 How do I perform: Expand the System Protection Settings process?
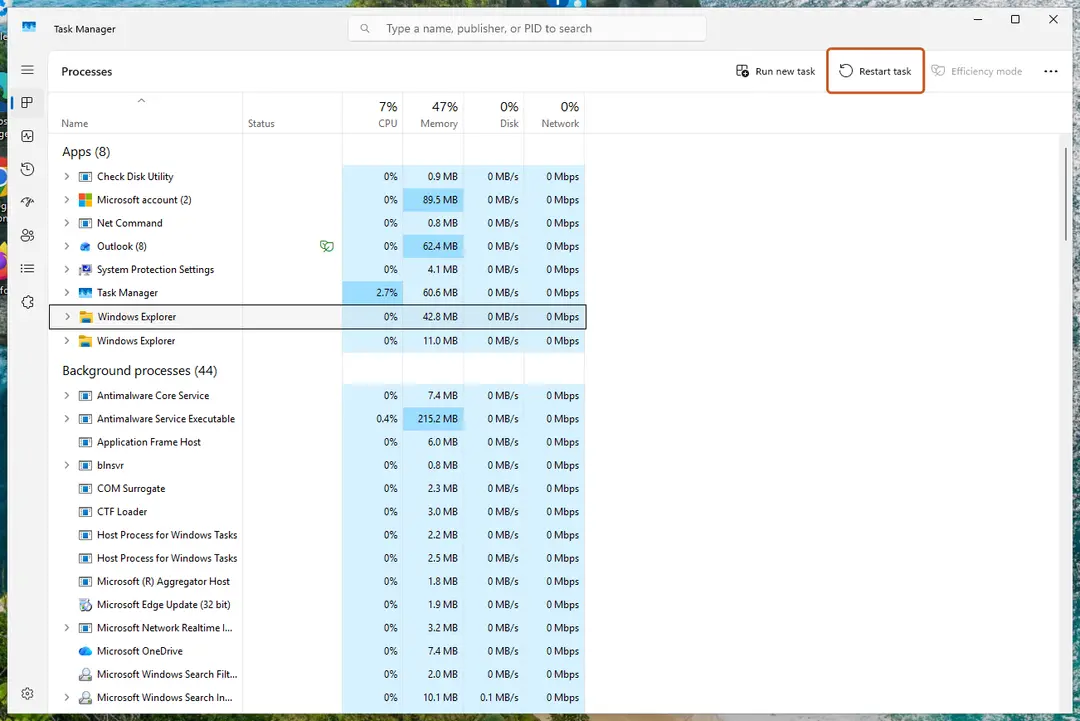[67, 269]
